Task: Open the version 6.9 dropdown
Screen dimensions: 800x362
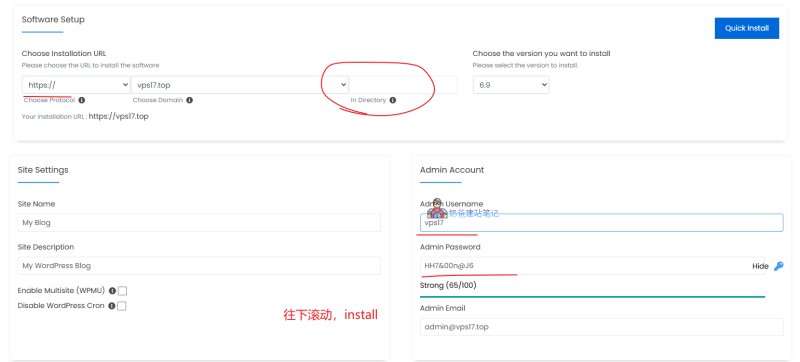Action: [511, 85]
